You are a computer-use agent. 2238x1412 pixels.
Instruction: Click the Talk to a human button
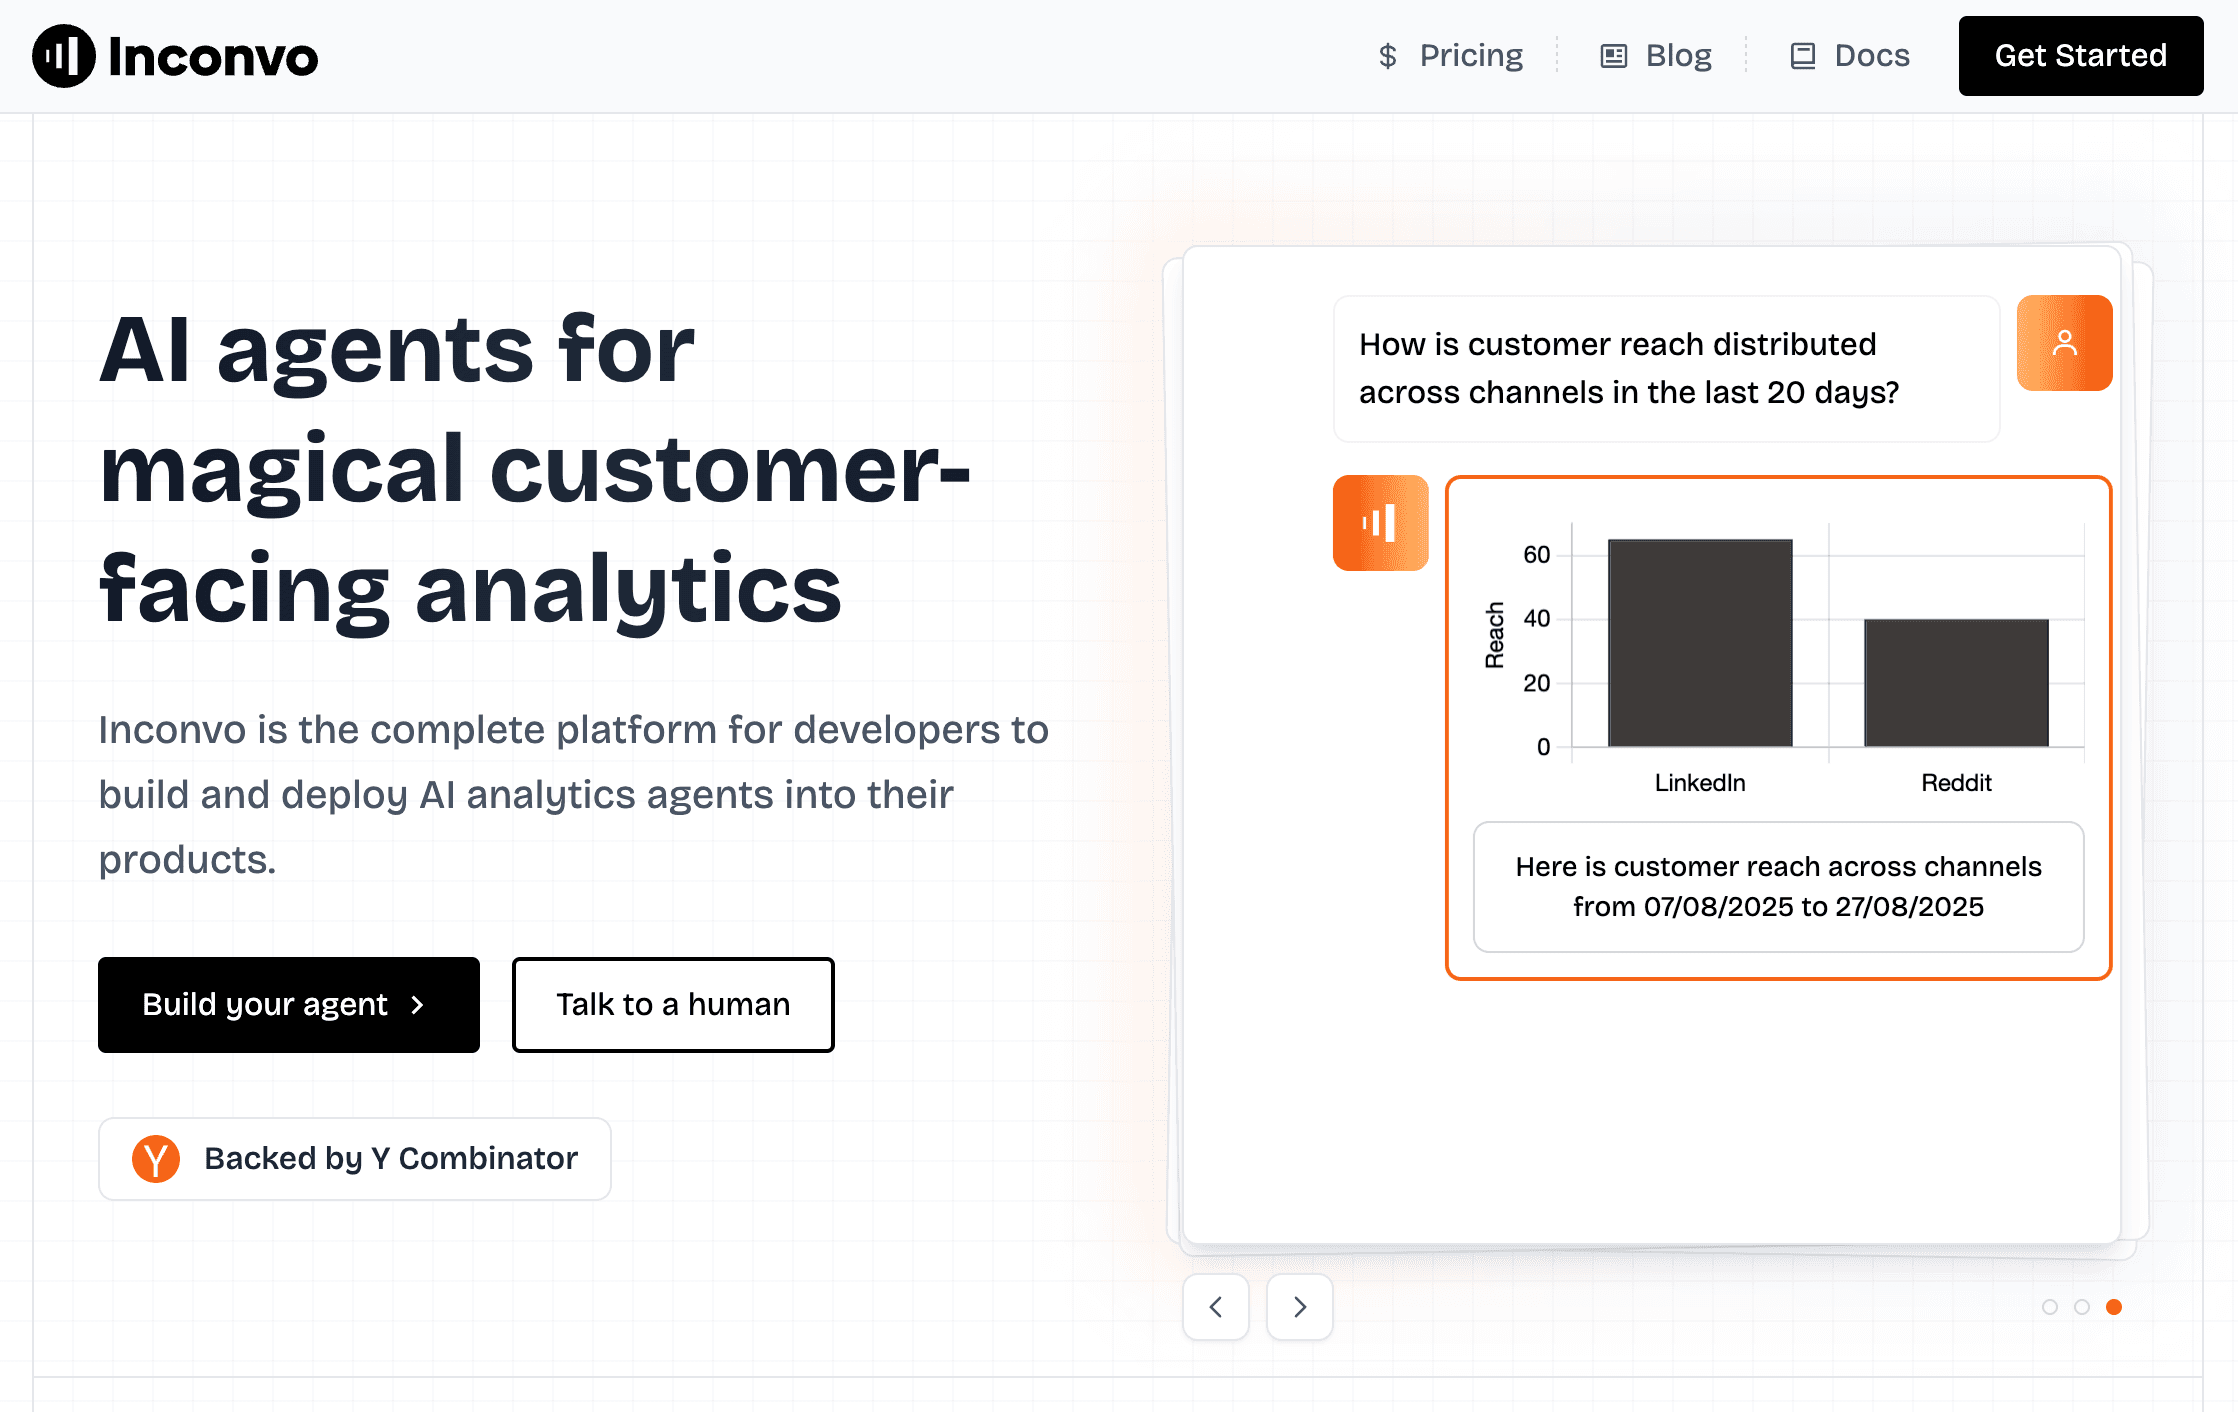coord(673,1005)
